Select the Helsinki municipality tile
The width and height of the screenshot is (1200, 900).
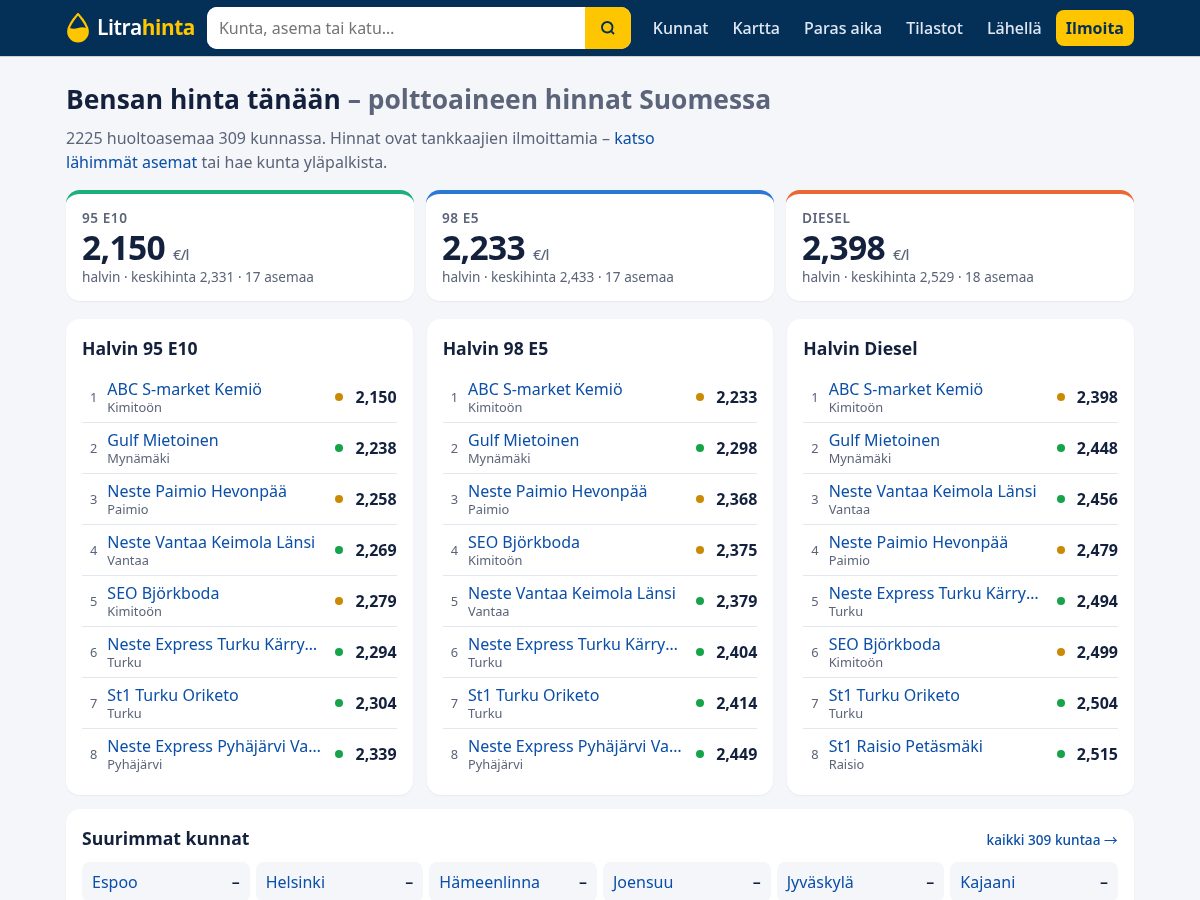339,882
